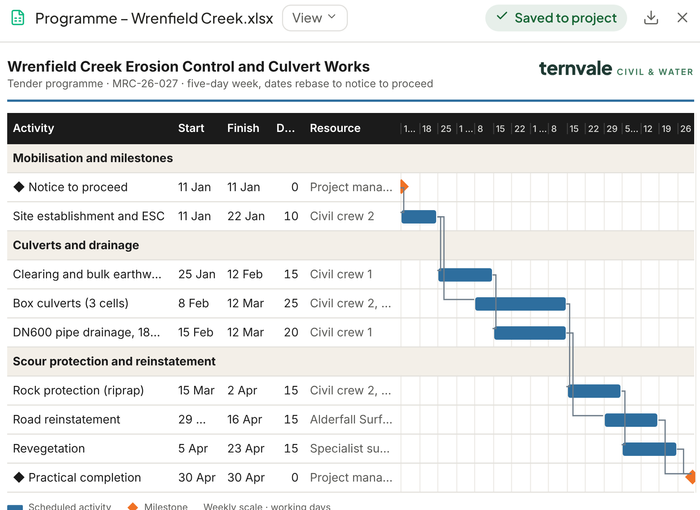Click the ternvale Civil & Water logo

tap(616, 69)
